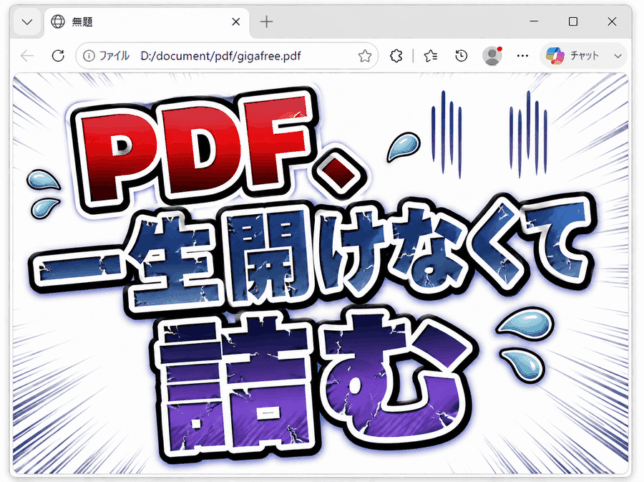Open Settings and more ellipsis menu
The width and height of the screenshot is (644, 482).
coord(522,56)
